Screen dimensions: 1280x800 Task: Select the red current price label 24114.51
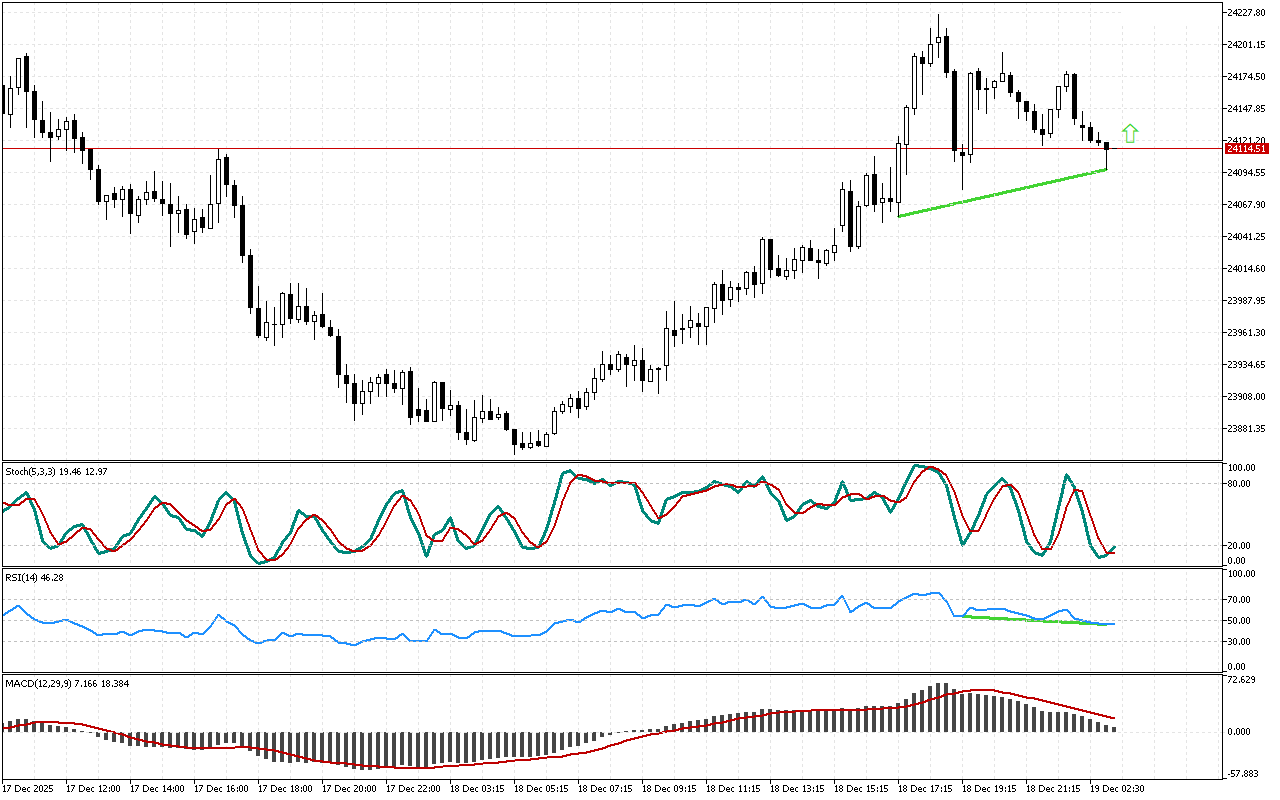[1247, 148]
